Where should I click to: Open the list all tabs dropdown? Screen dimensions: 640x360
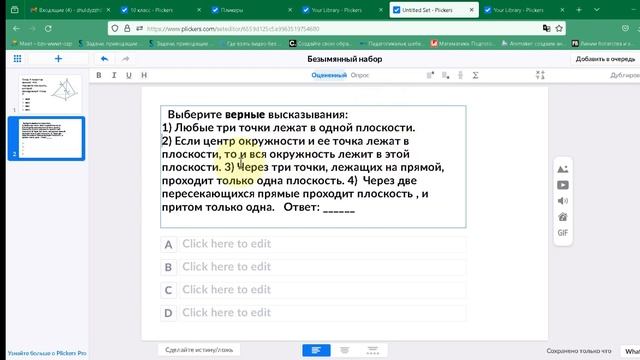click(597, 9)
